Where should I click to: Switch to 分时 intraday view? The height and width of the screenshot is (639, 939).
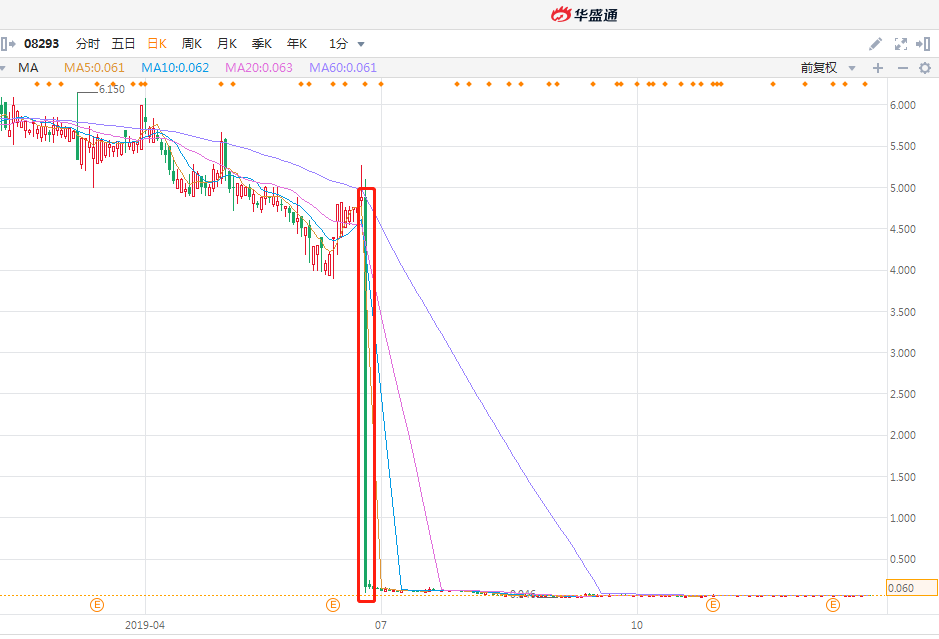click(x=87, y=44)
